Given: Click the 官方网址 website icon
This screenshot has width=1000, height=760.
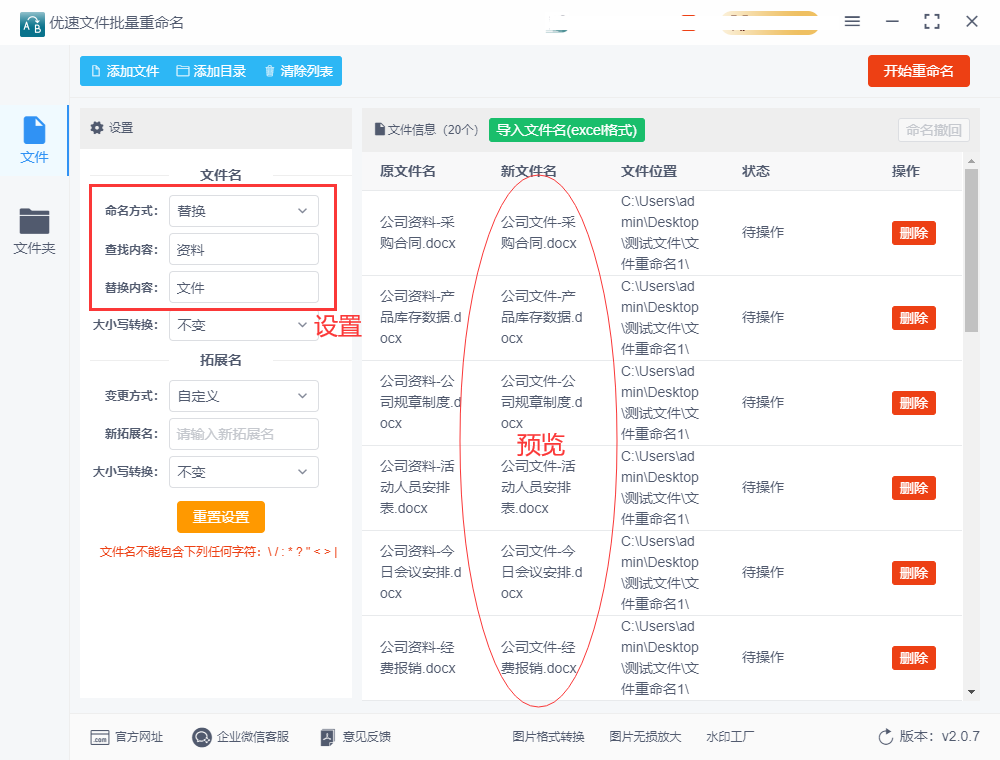Looking at the screenshot, I should pos(99,738).
